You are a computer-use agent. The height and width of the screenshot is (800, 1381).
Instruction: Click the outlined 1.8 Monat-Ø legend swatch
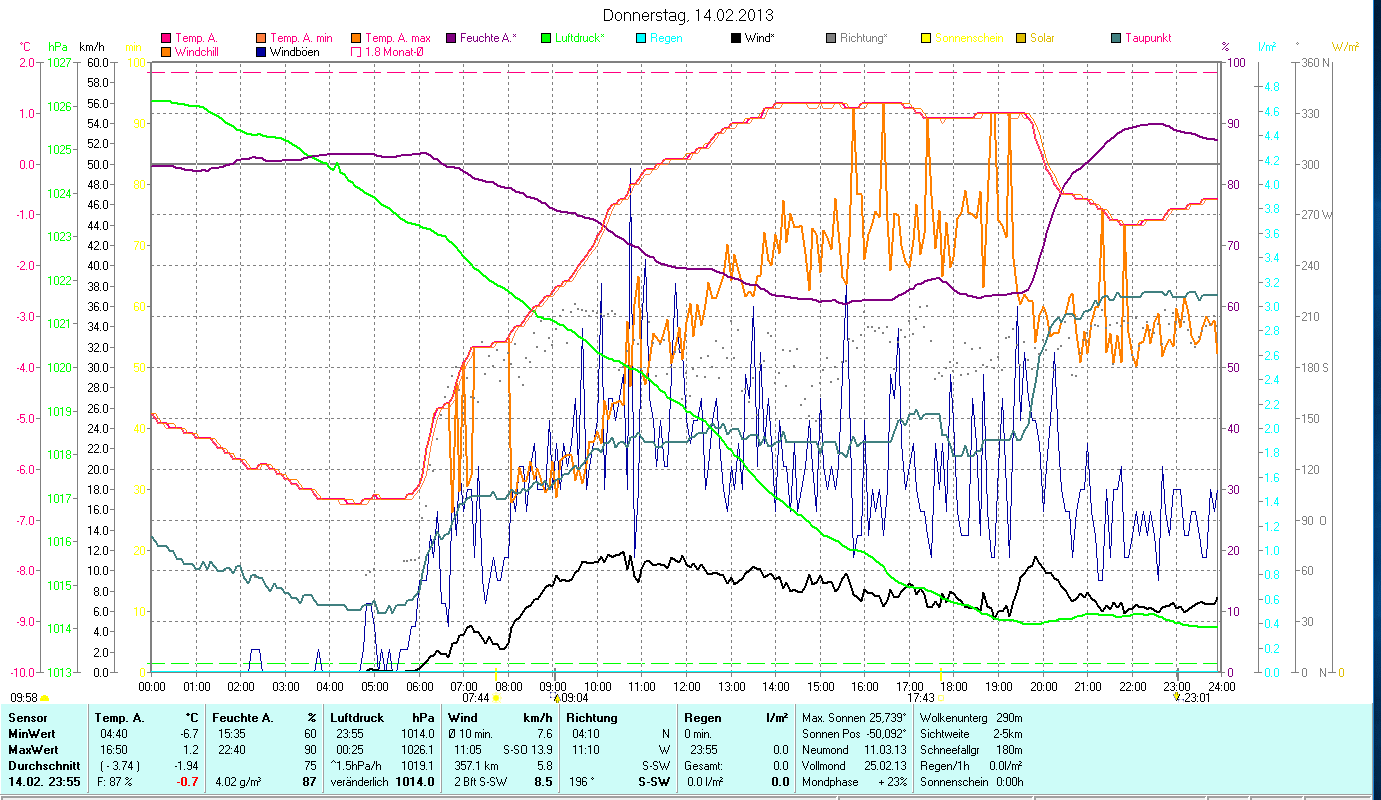tap(357, 51)
